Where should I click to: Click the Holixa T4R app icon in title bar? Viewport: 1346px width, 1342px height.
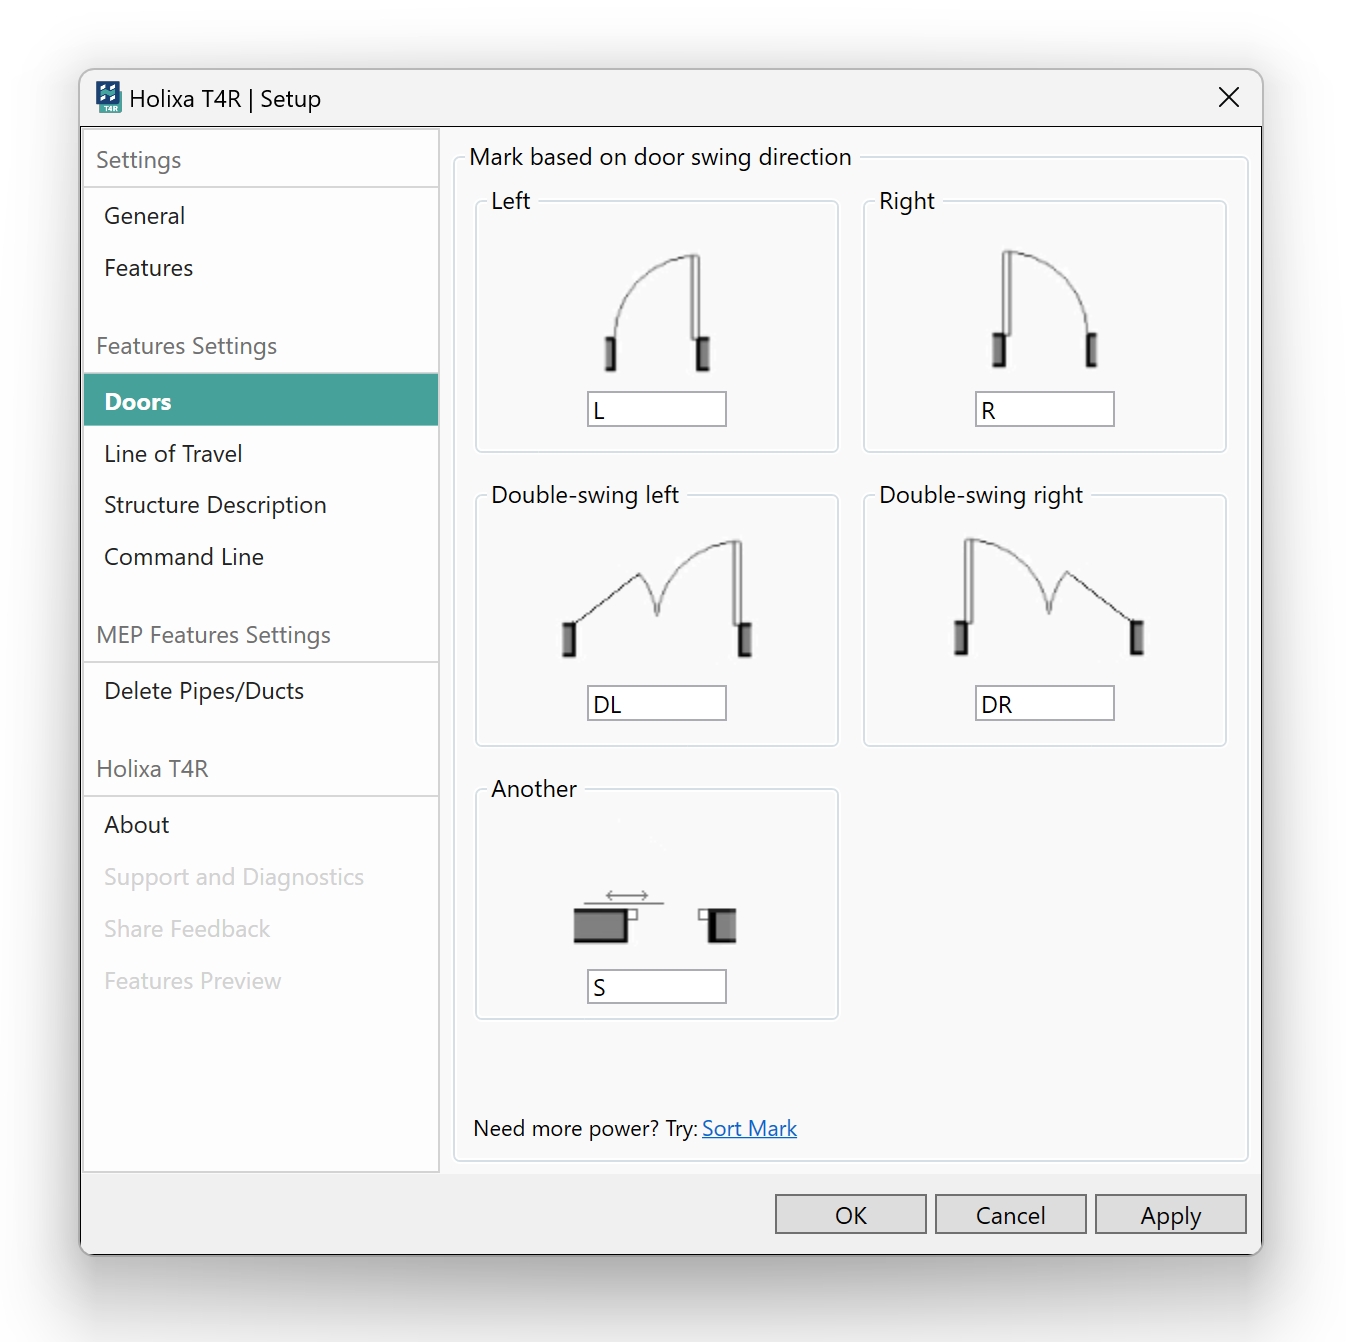pos(108,98)
